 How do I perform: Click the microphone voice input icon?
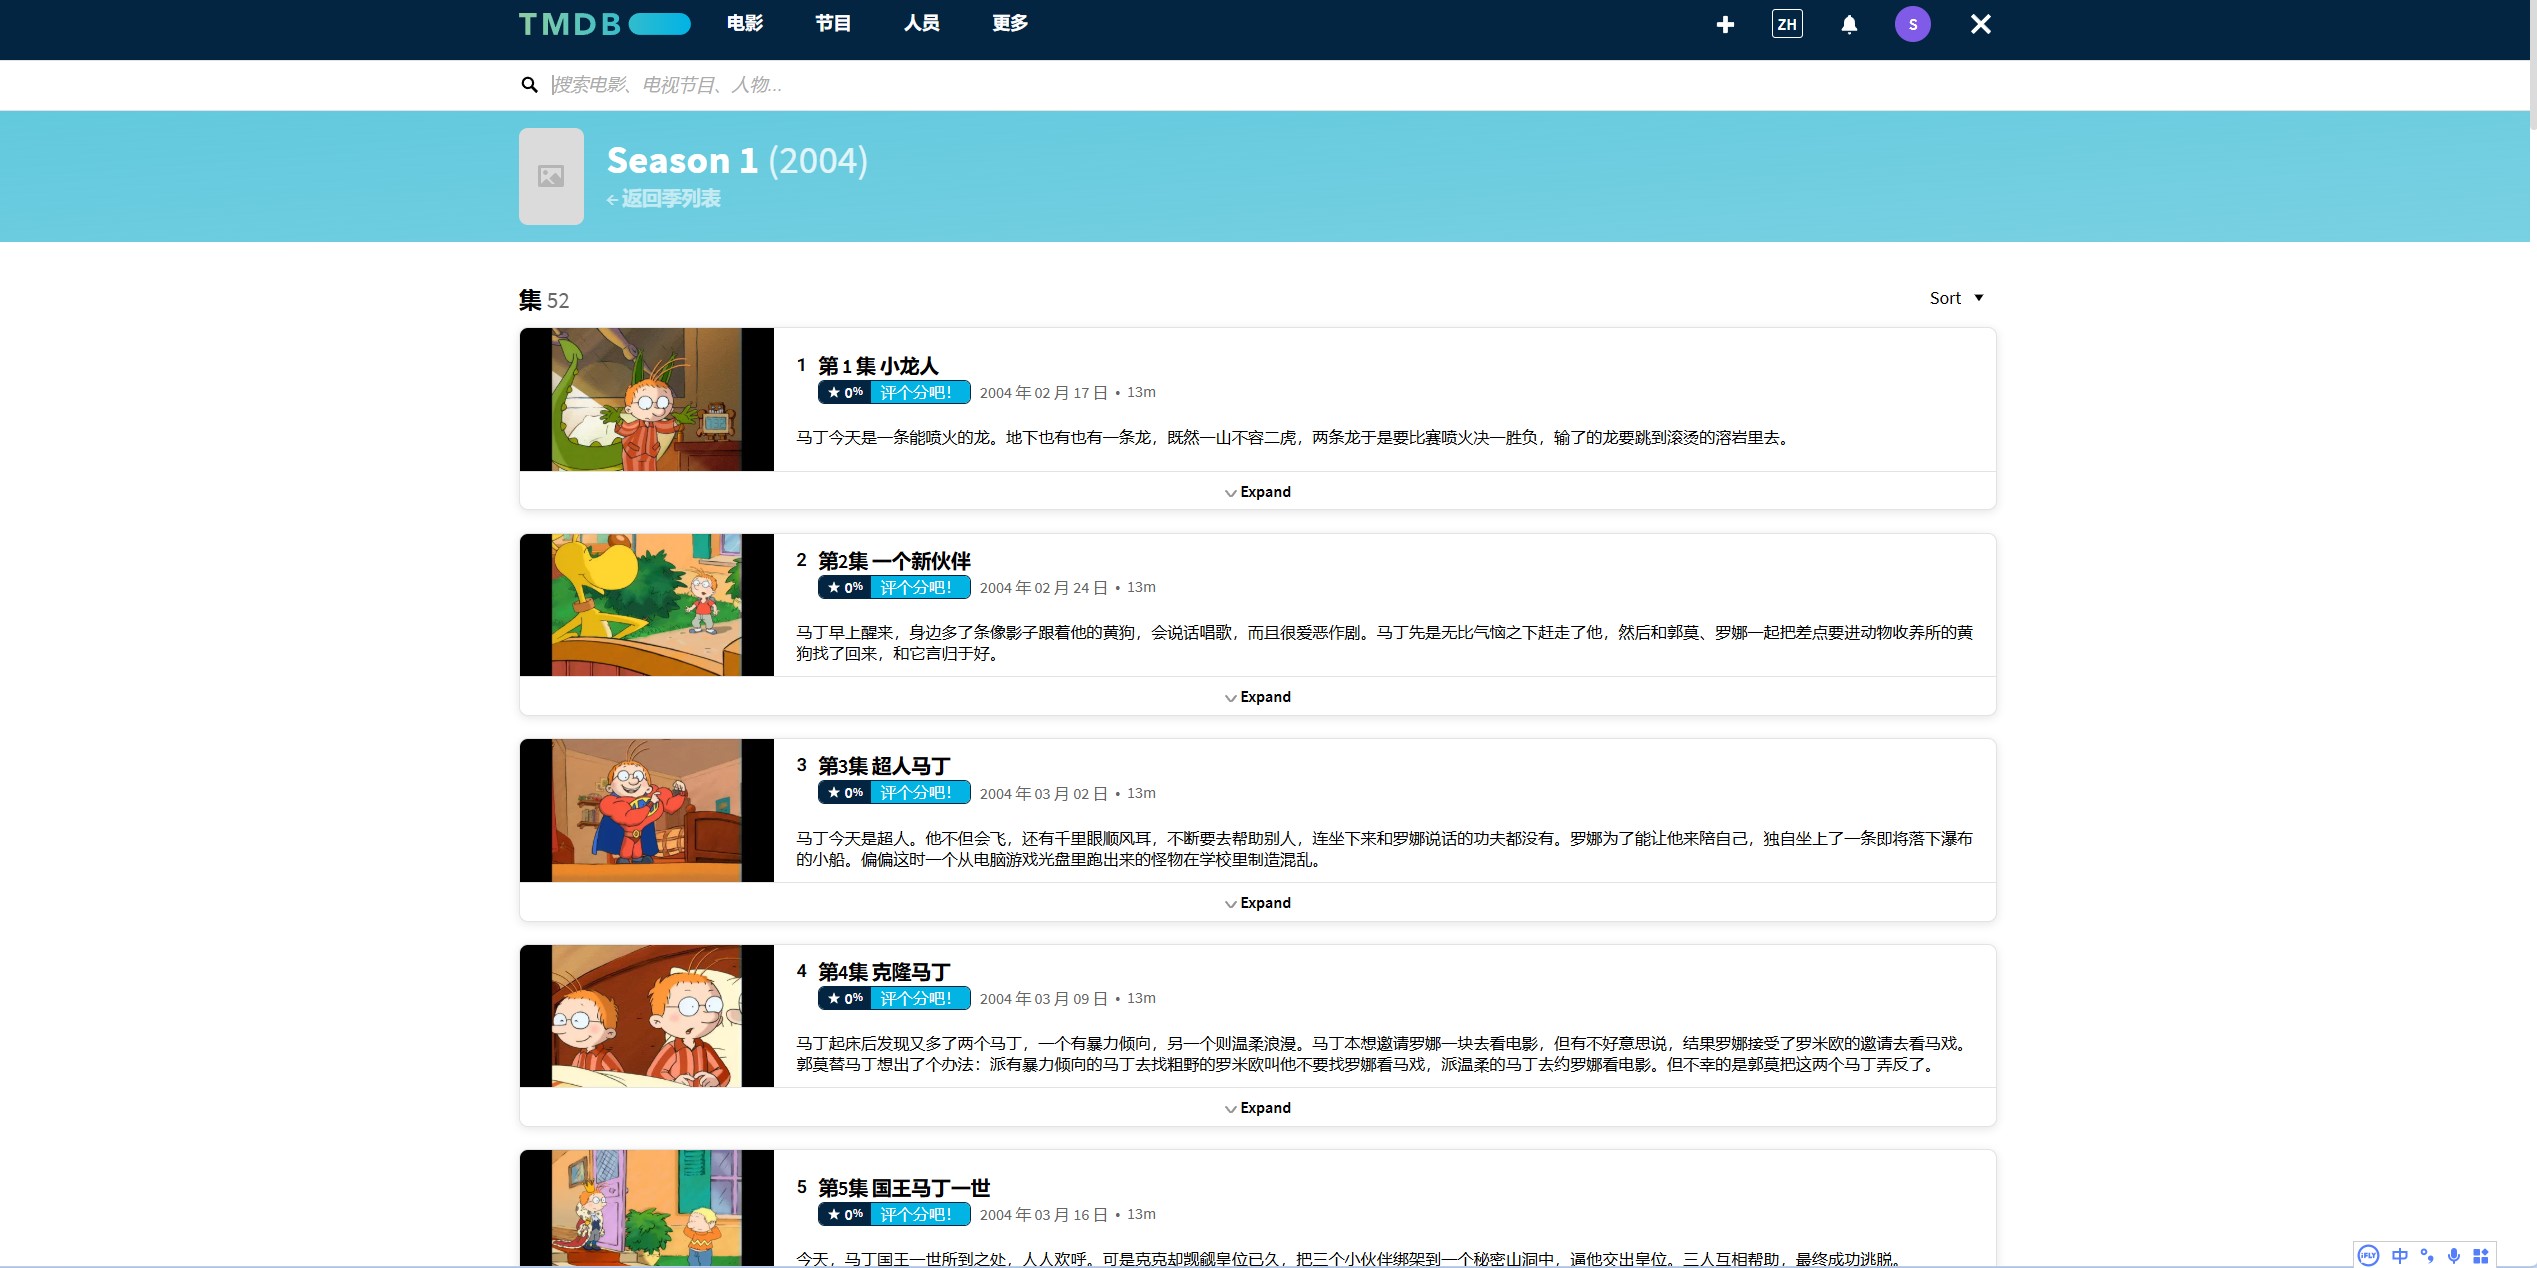(x=2453, y=1256)
